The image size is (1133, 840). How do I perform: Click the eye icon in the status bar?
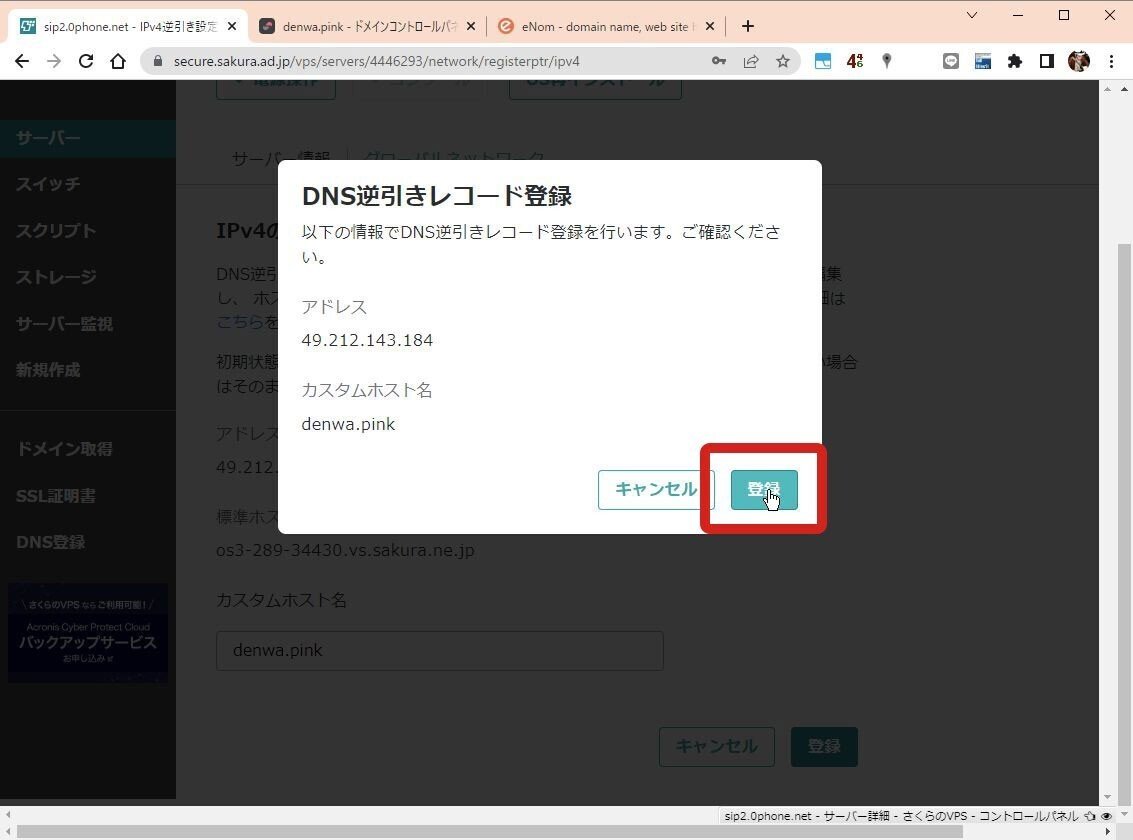[x=1106, y=816]
